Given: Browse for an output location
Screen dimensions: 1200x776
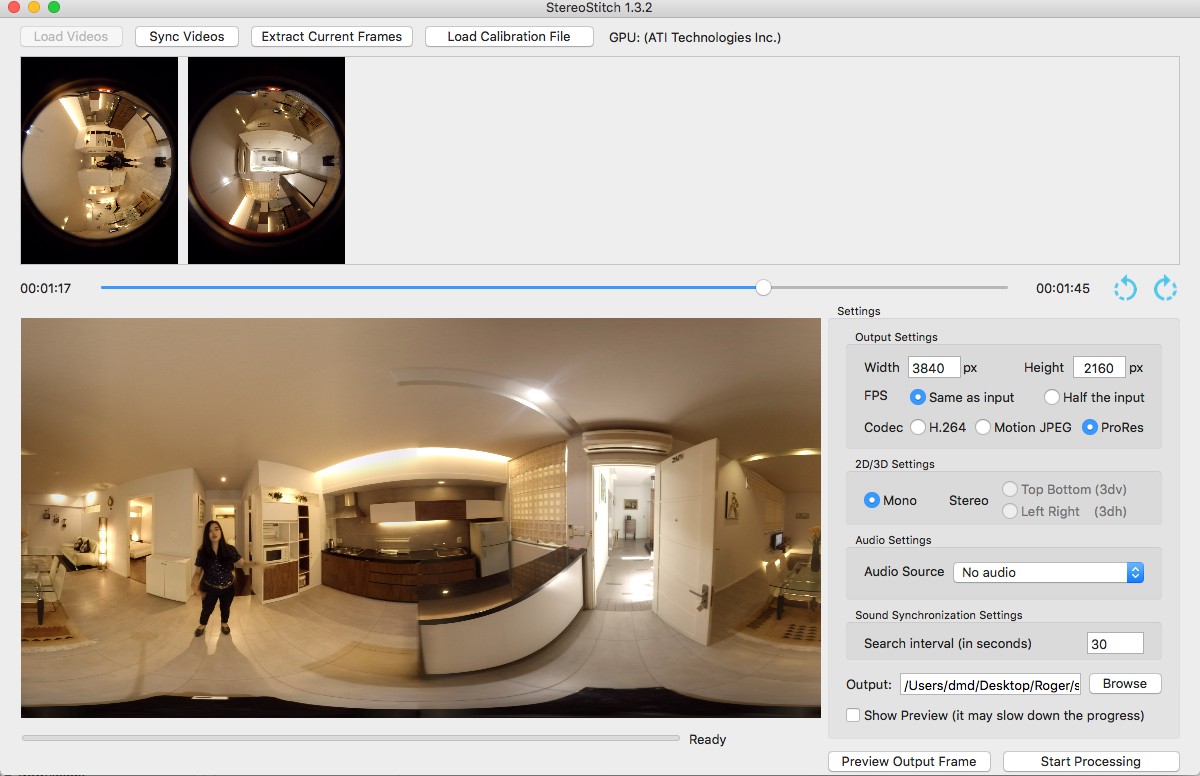Looking at the screenshot, I should click(1125, 684).
